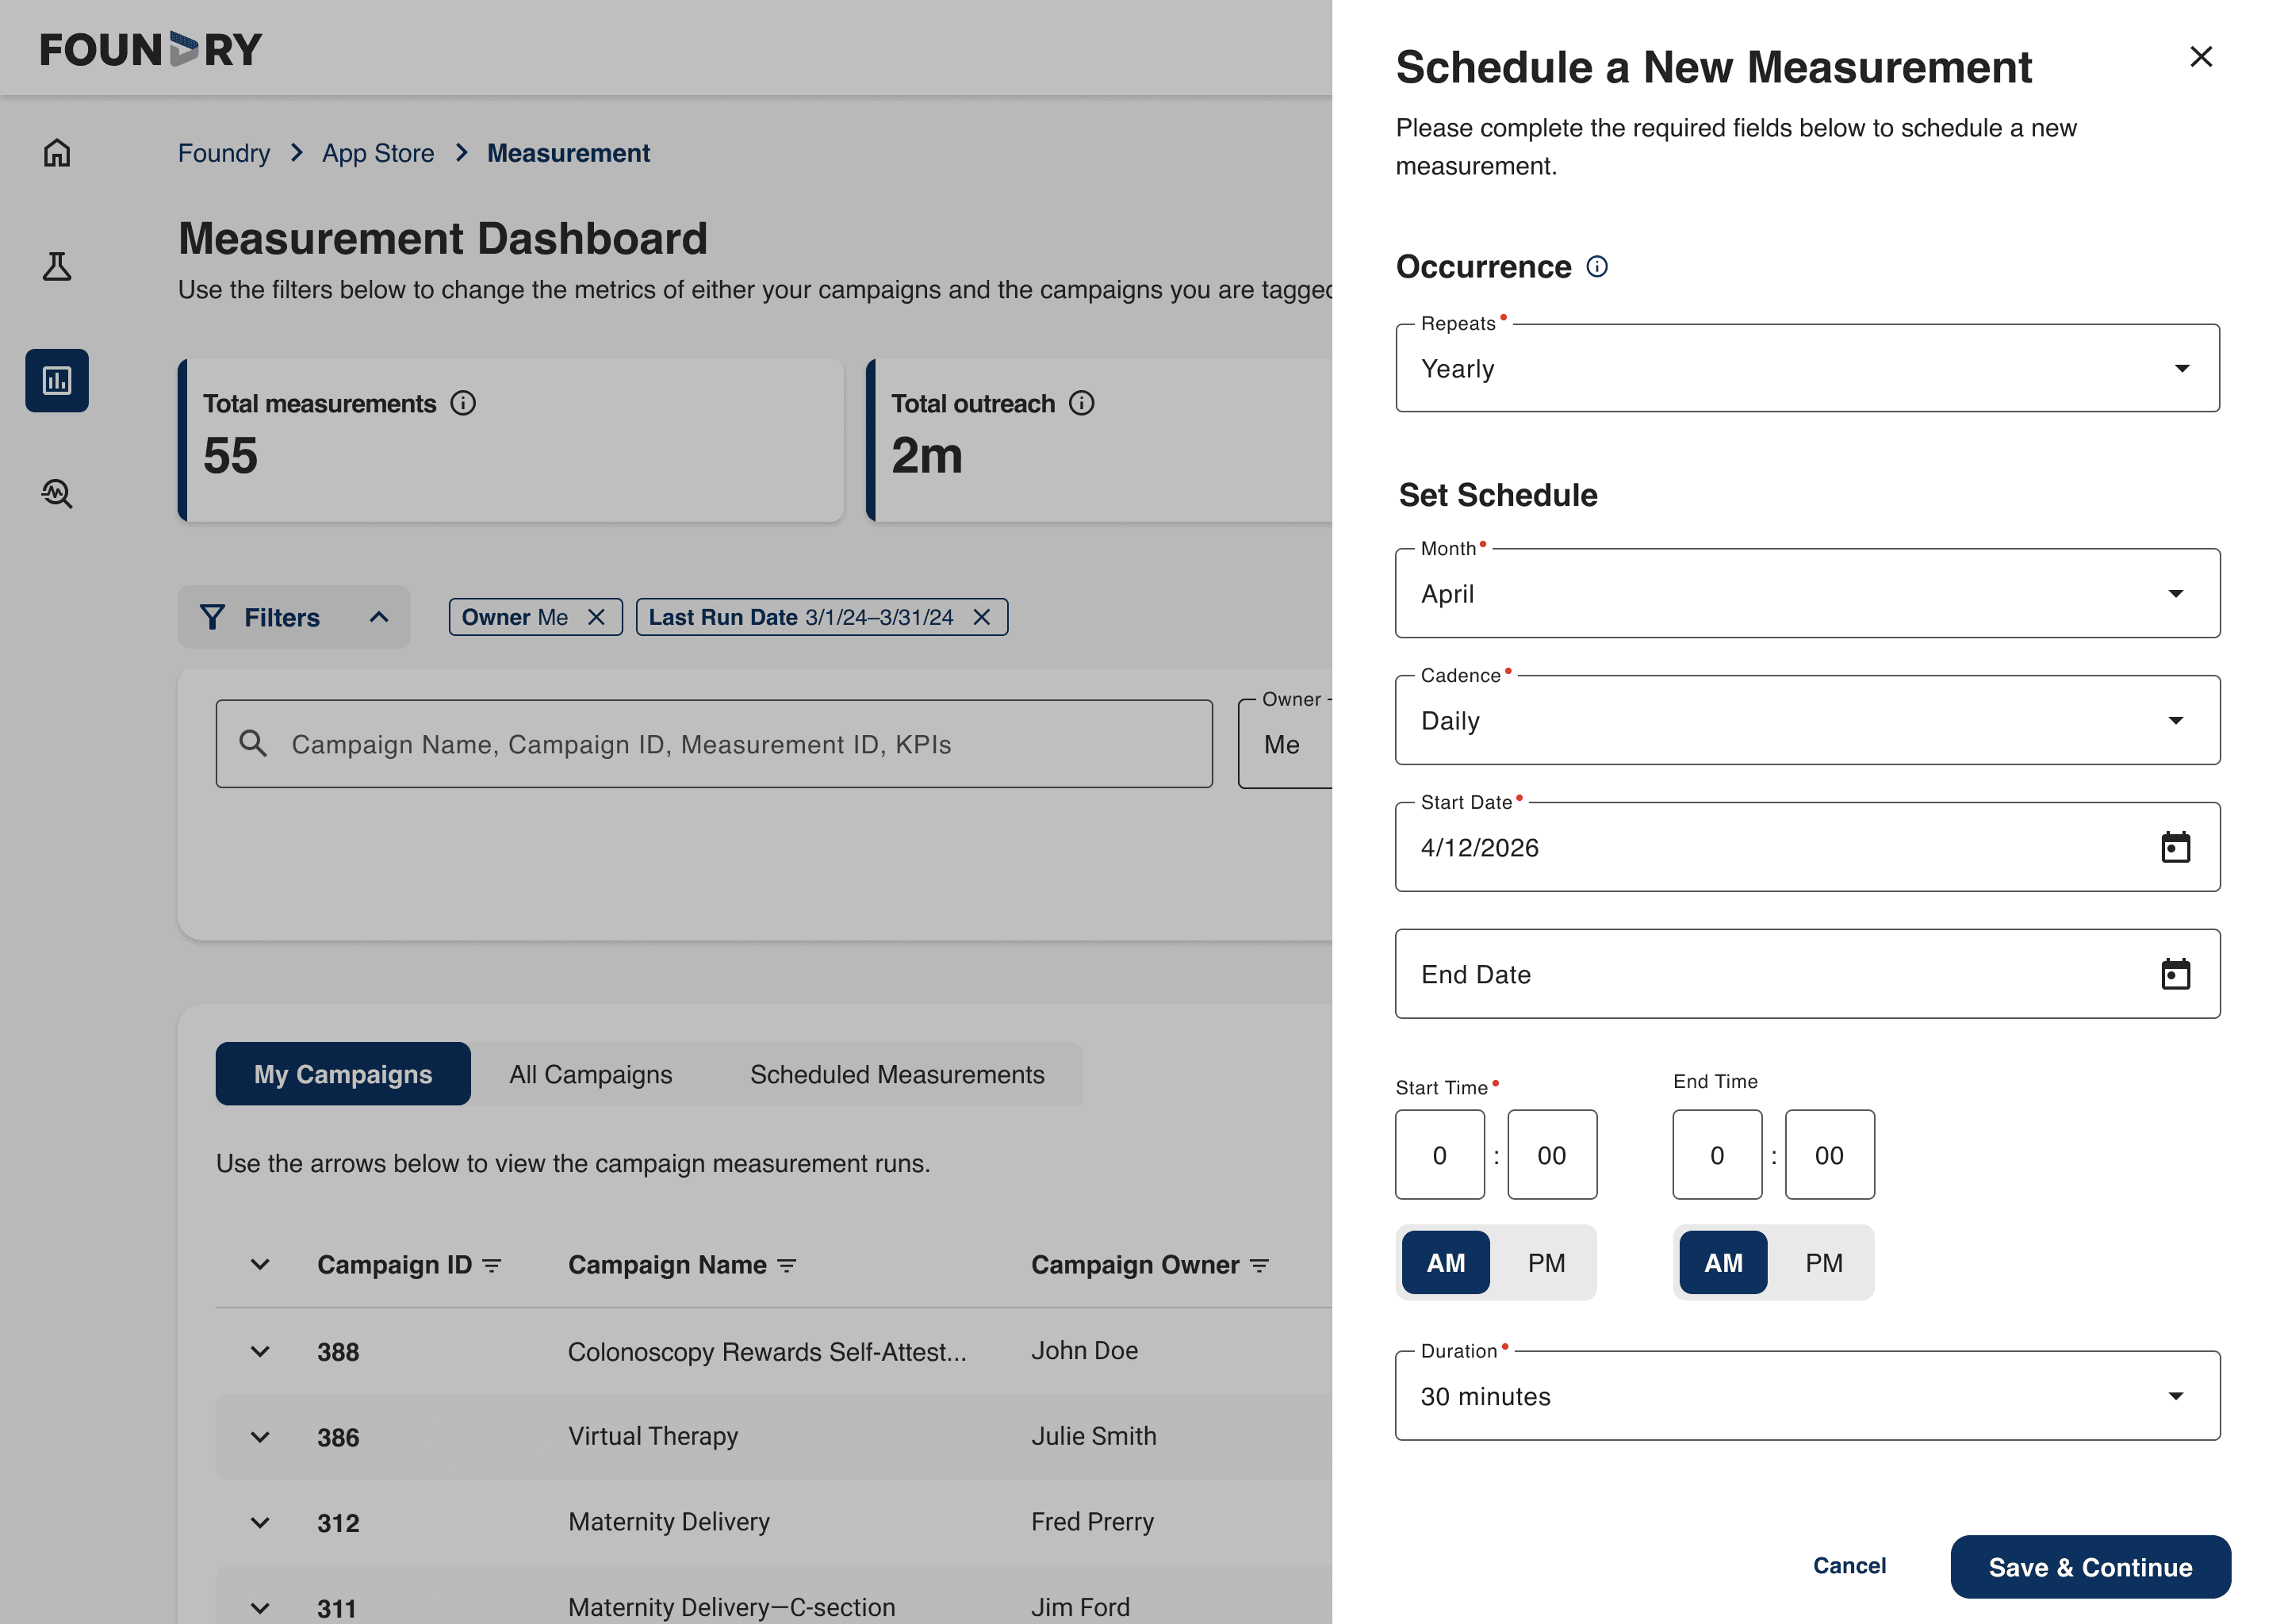
Task: Click Total measurements info icon
Action: [463, 404]
